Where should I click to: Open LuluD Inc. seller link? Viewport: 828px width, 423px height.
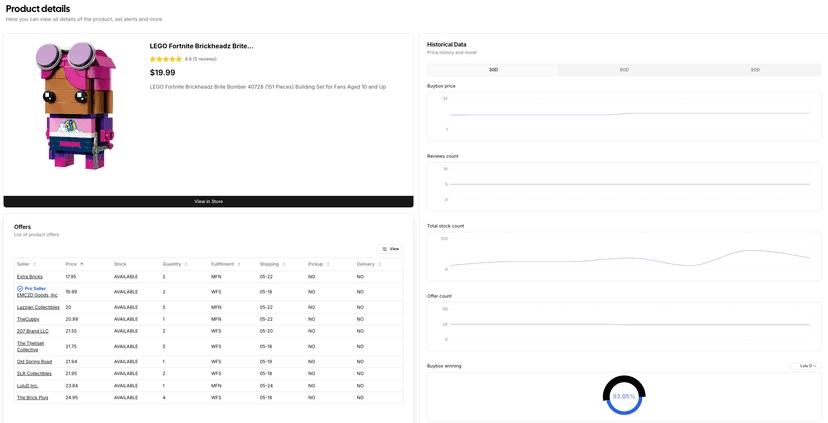click(x=27, y=386)
